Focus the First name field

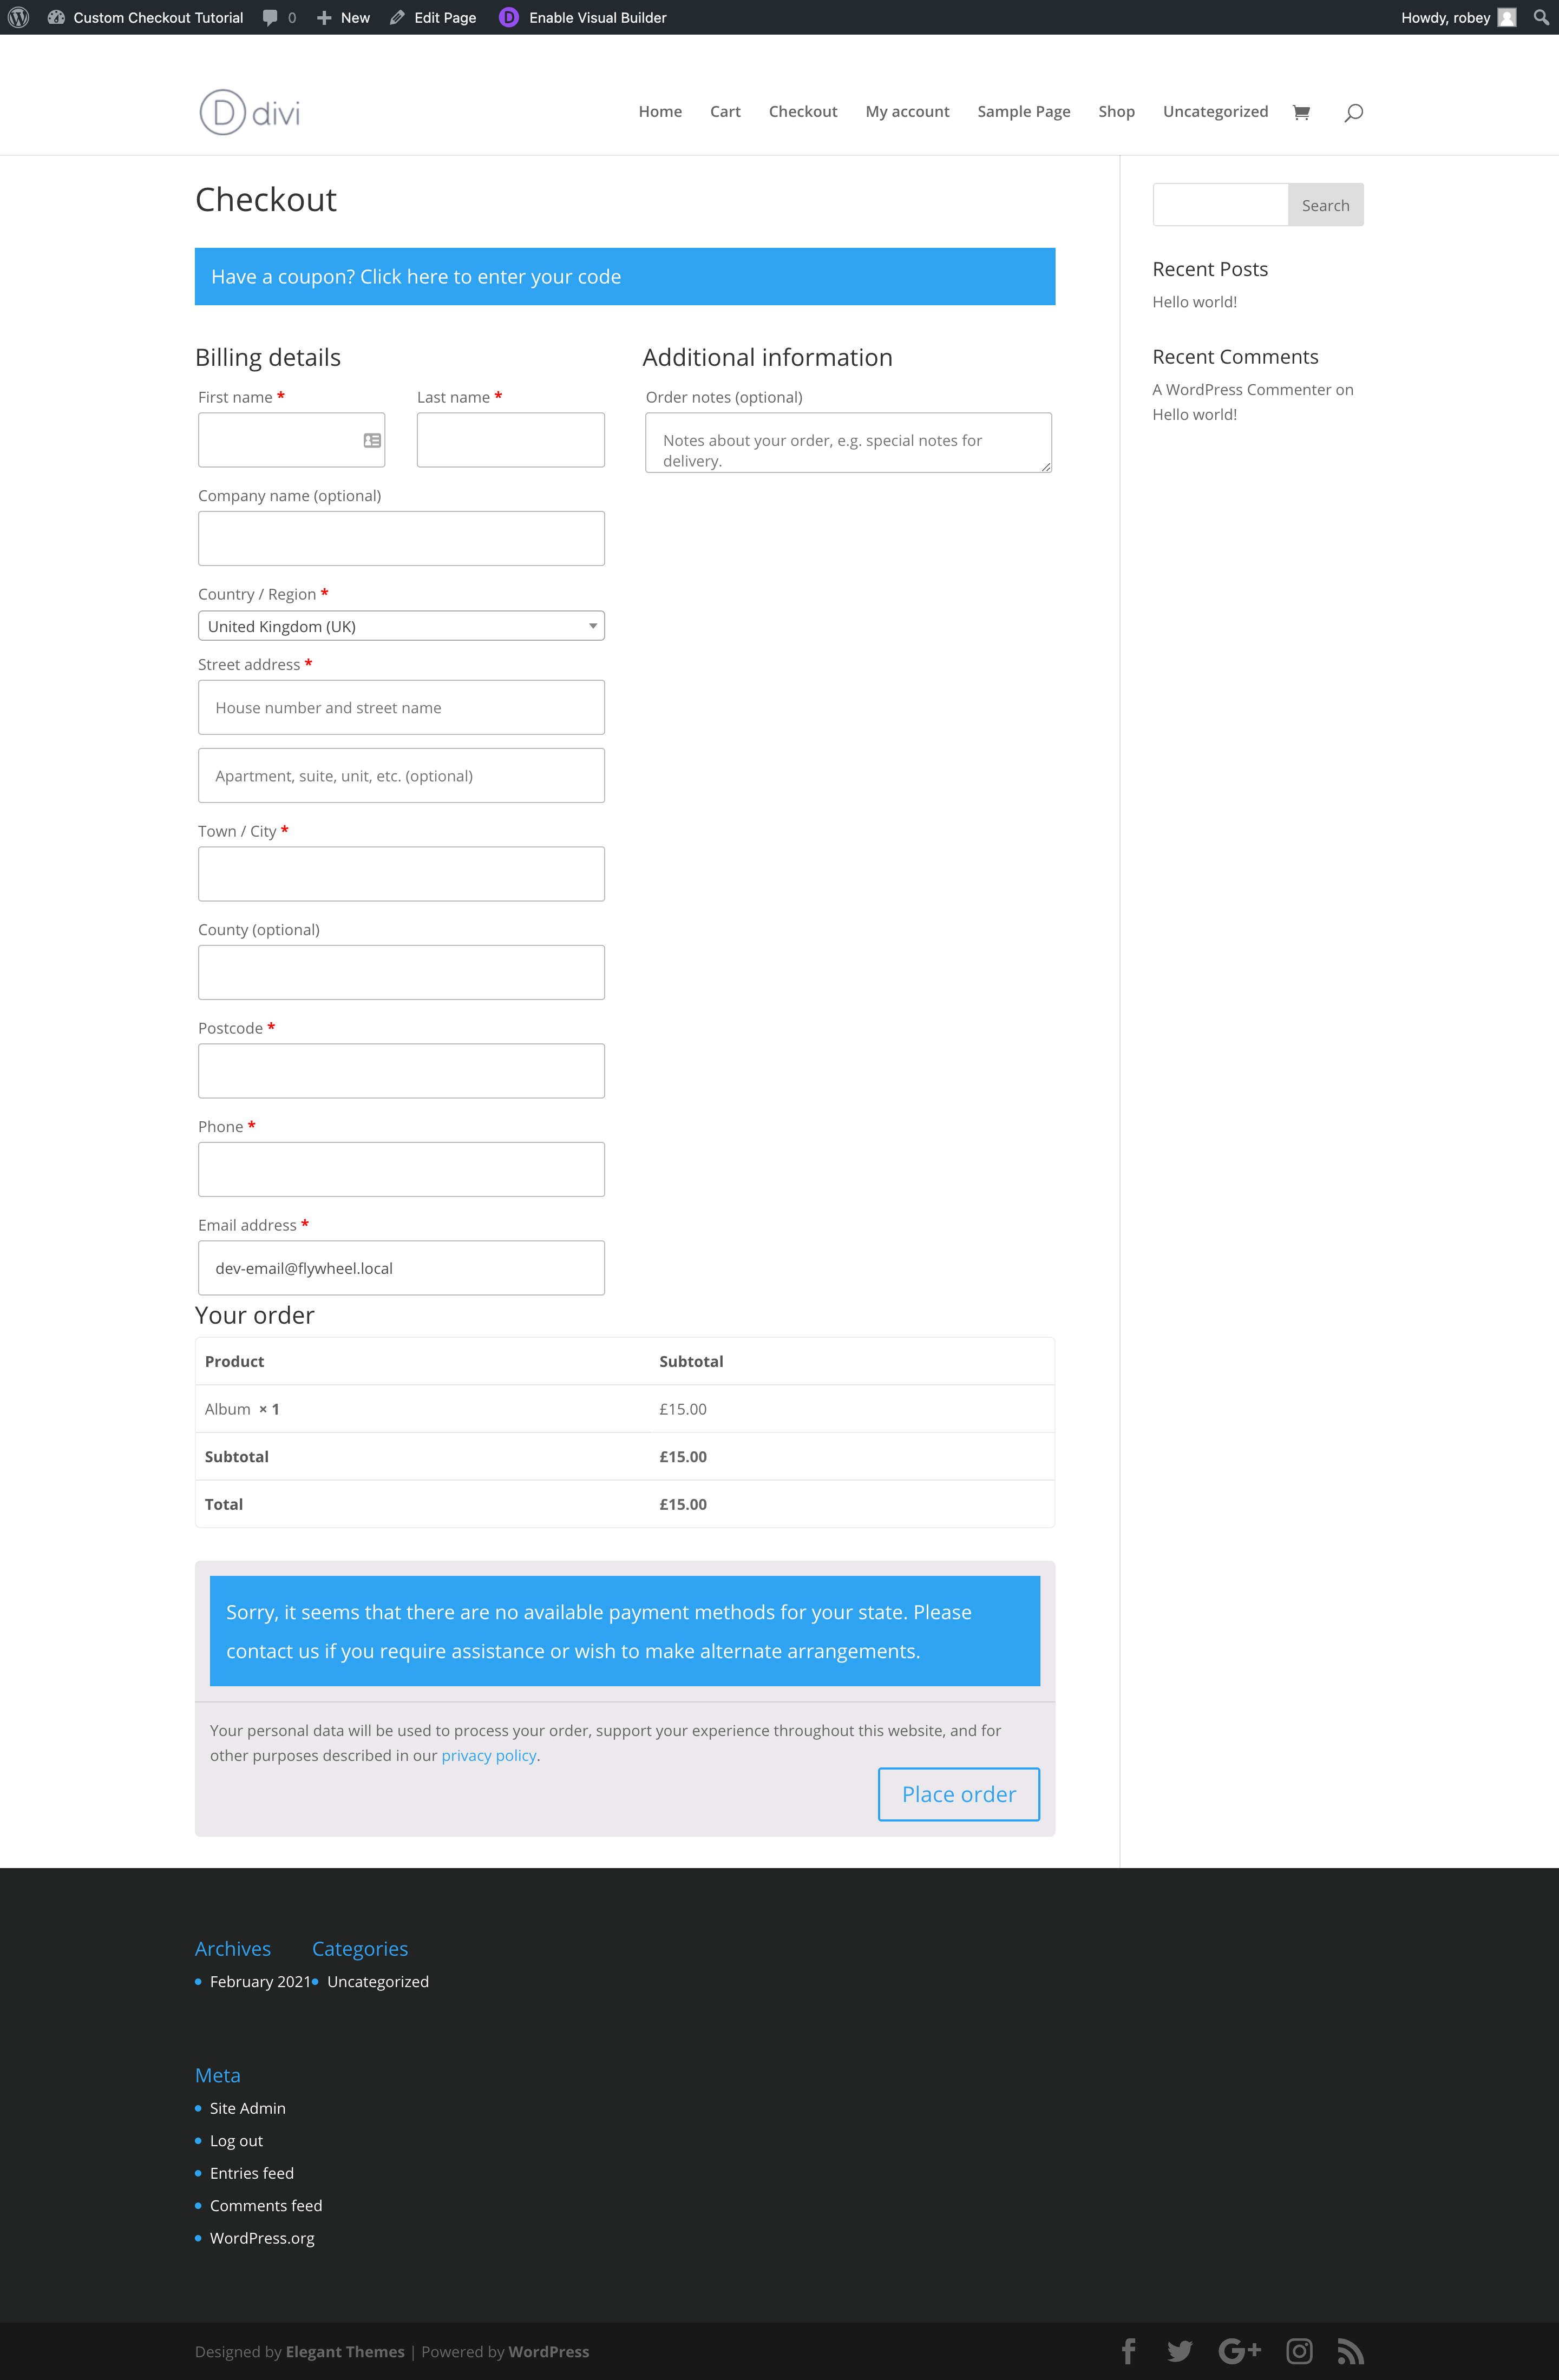291,440
